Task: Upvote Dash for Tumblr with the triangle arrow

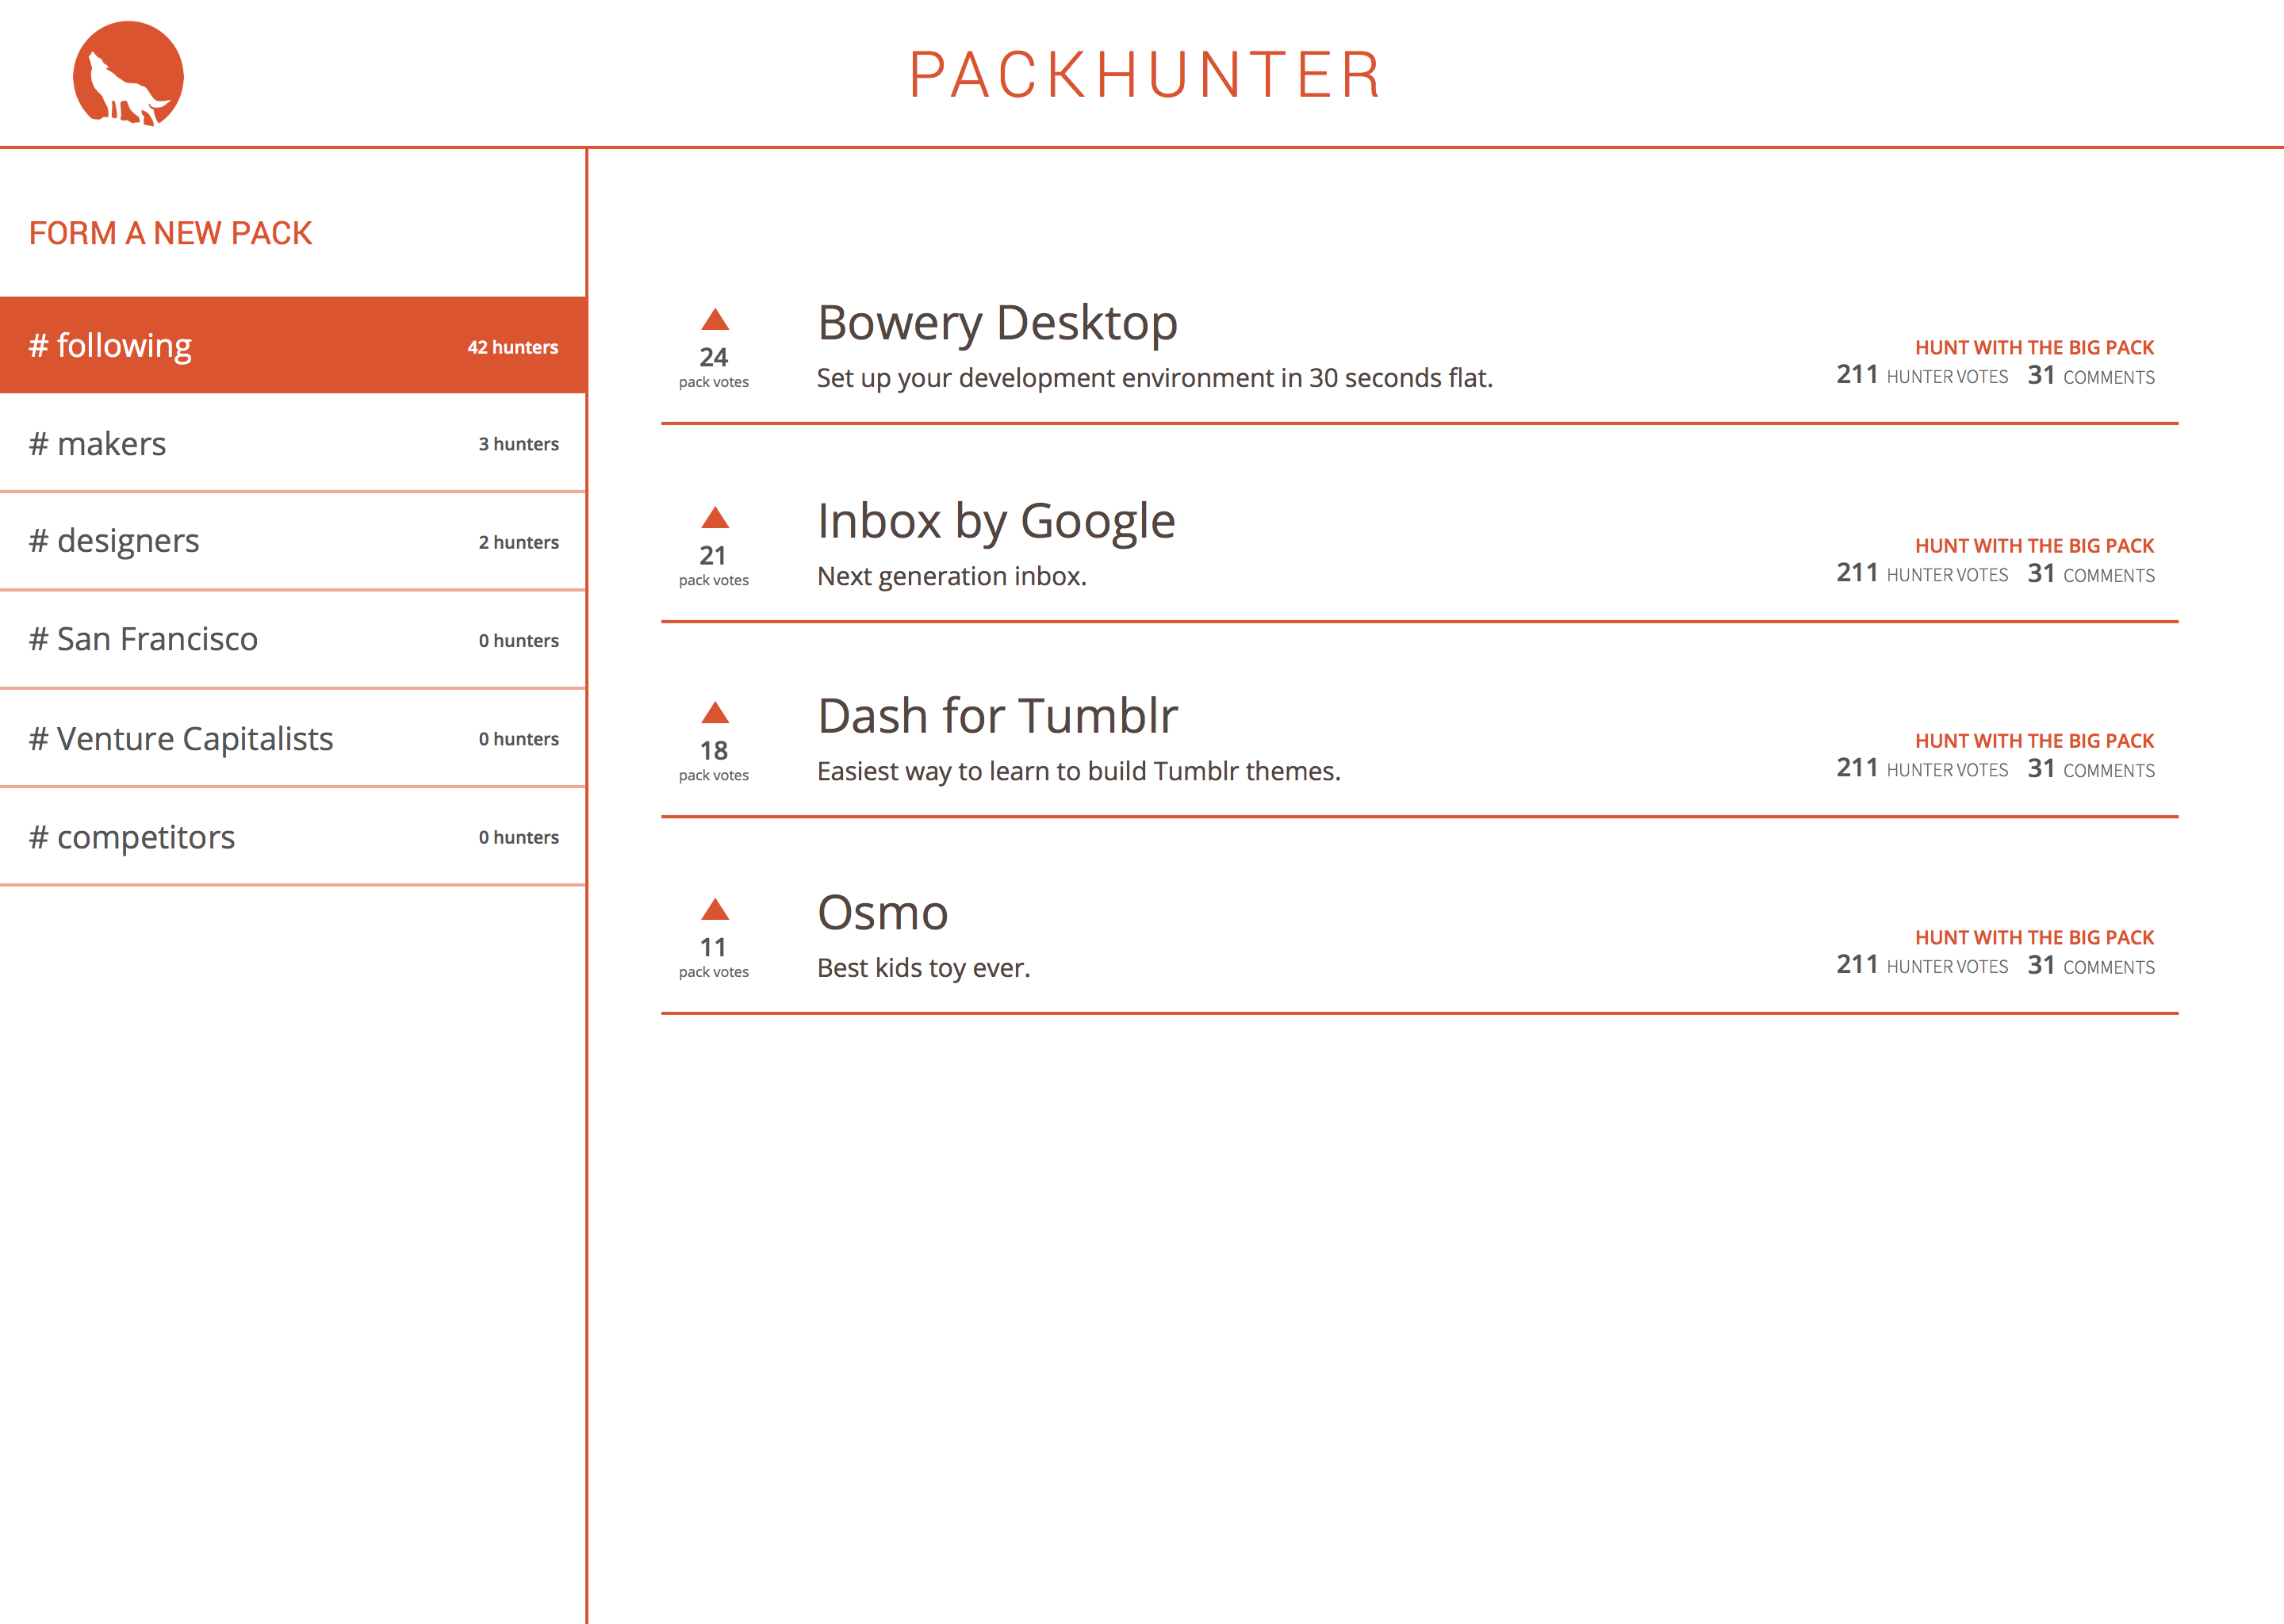Action: pyautogui.click(x=714, y=713)
